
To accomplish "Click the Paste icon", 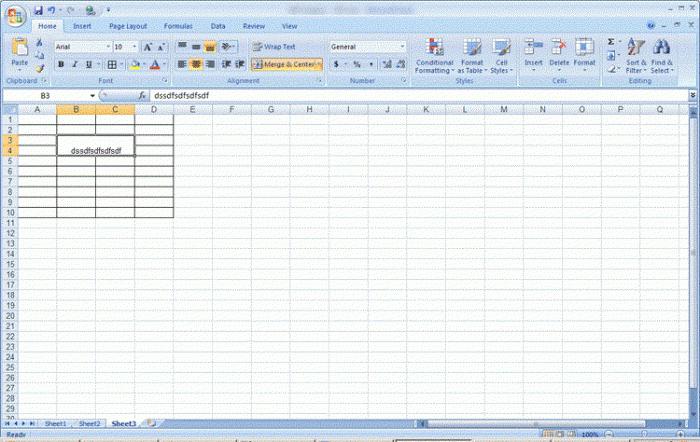I will click(20, 47).
